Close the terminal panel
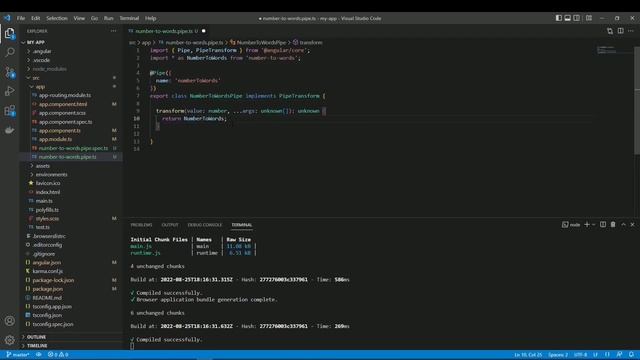This screenshot has width=640, height=360. 633,224
